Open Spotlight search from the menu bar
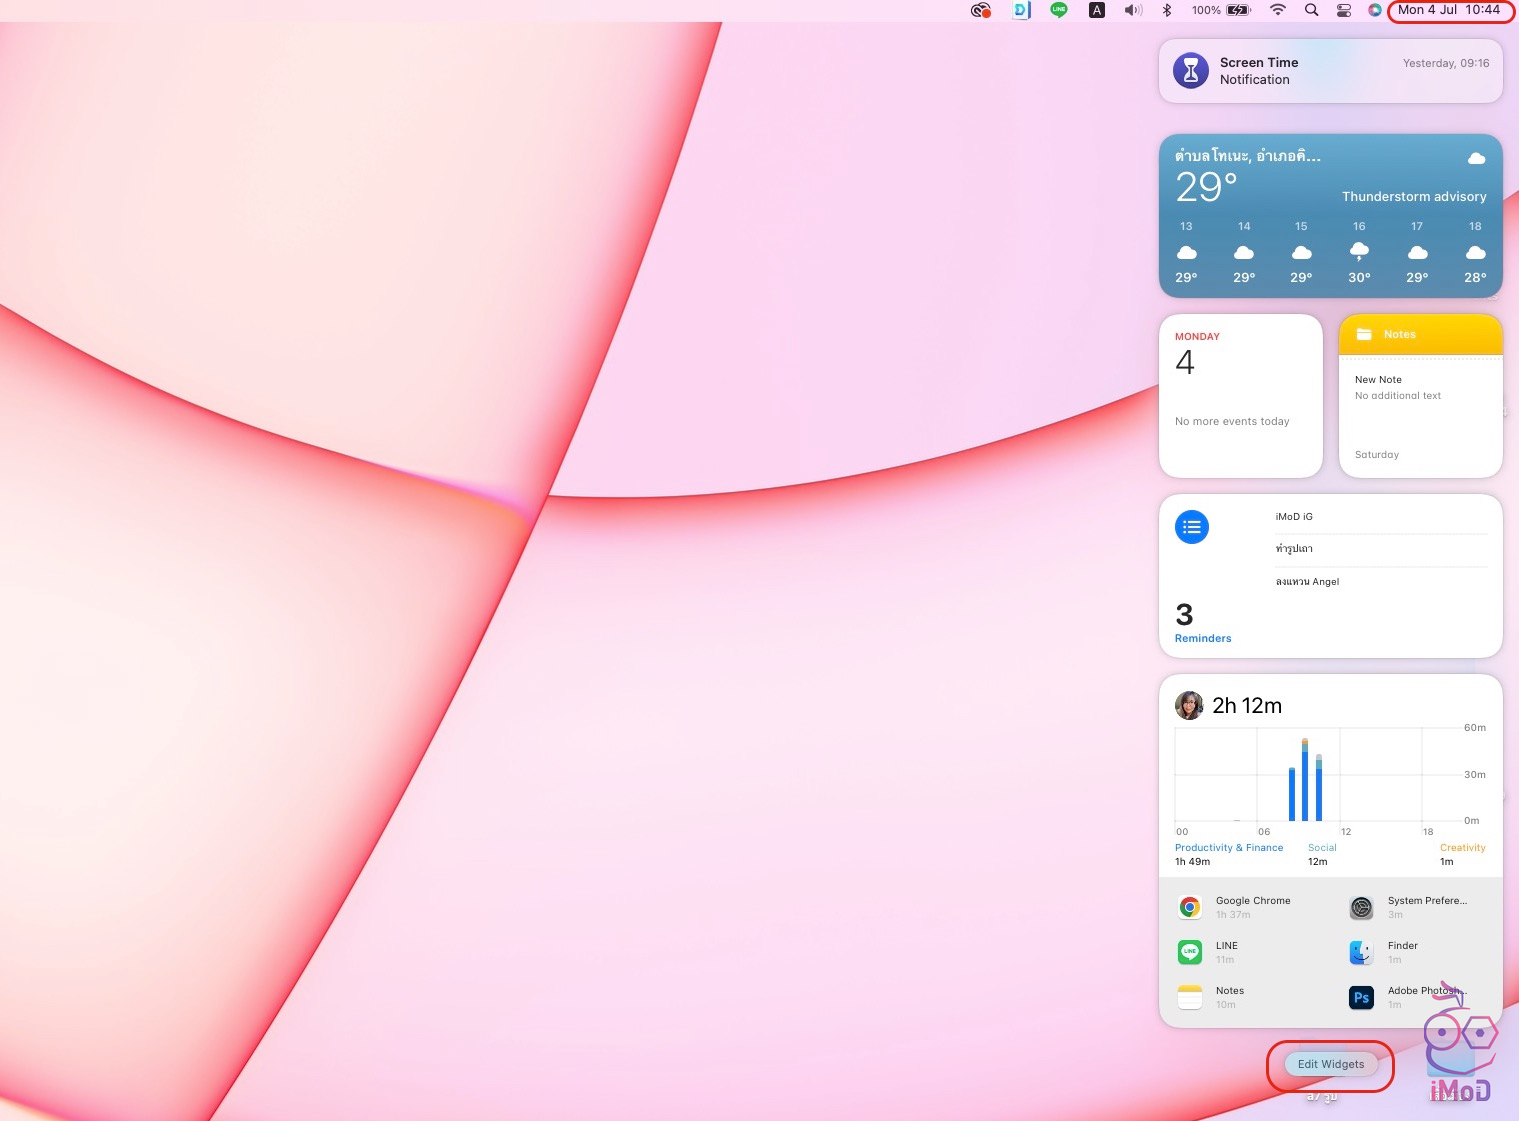This screenshot has height=1121, width=1519. click(1311, 10)
